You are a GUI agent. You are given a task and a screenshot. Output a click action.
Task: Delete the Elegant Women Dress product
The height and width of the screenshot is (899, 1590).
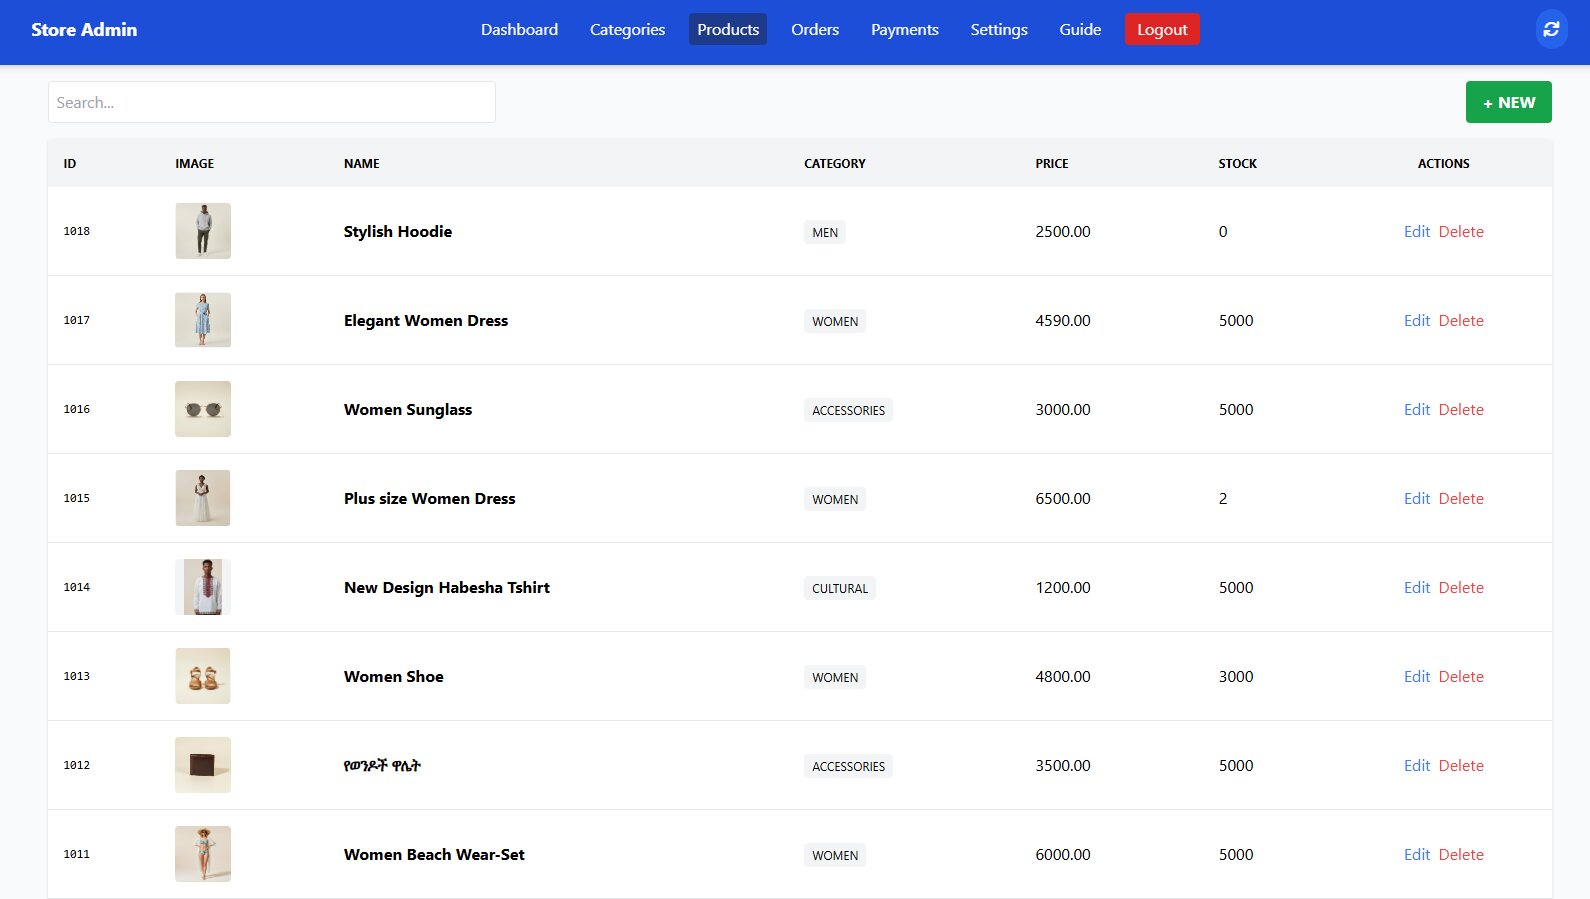click(1460, 321)
